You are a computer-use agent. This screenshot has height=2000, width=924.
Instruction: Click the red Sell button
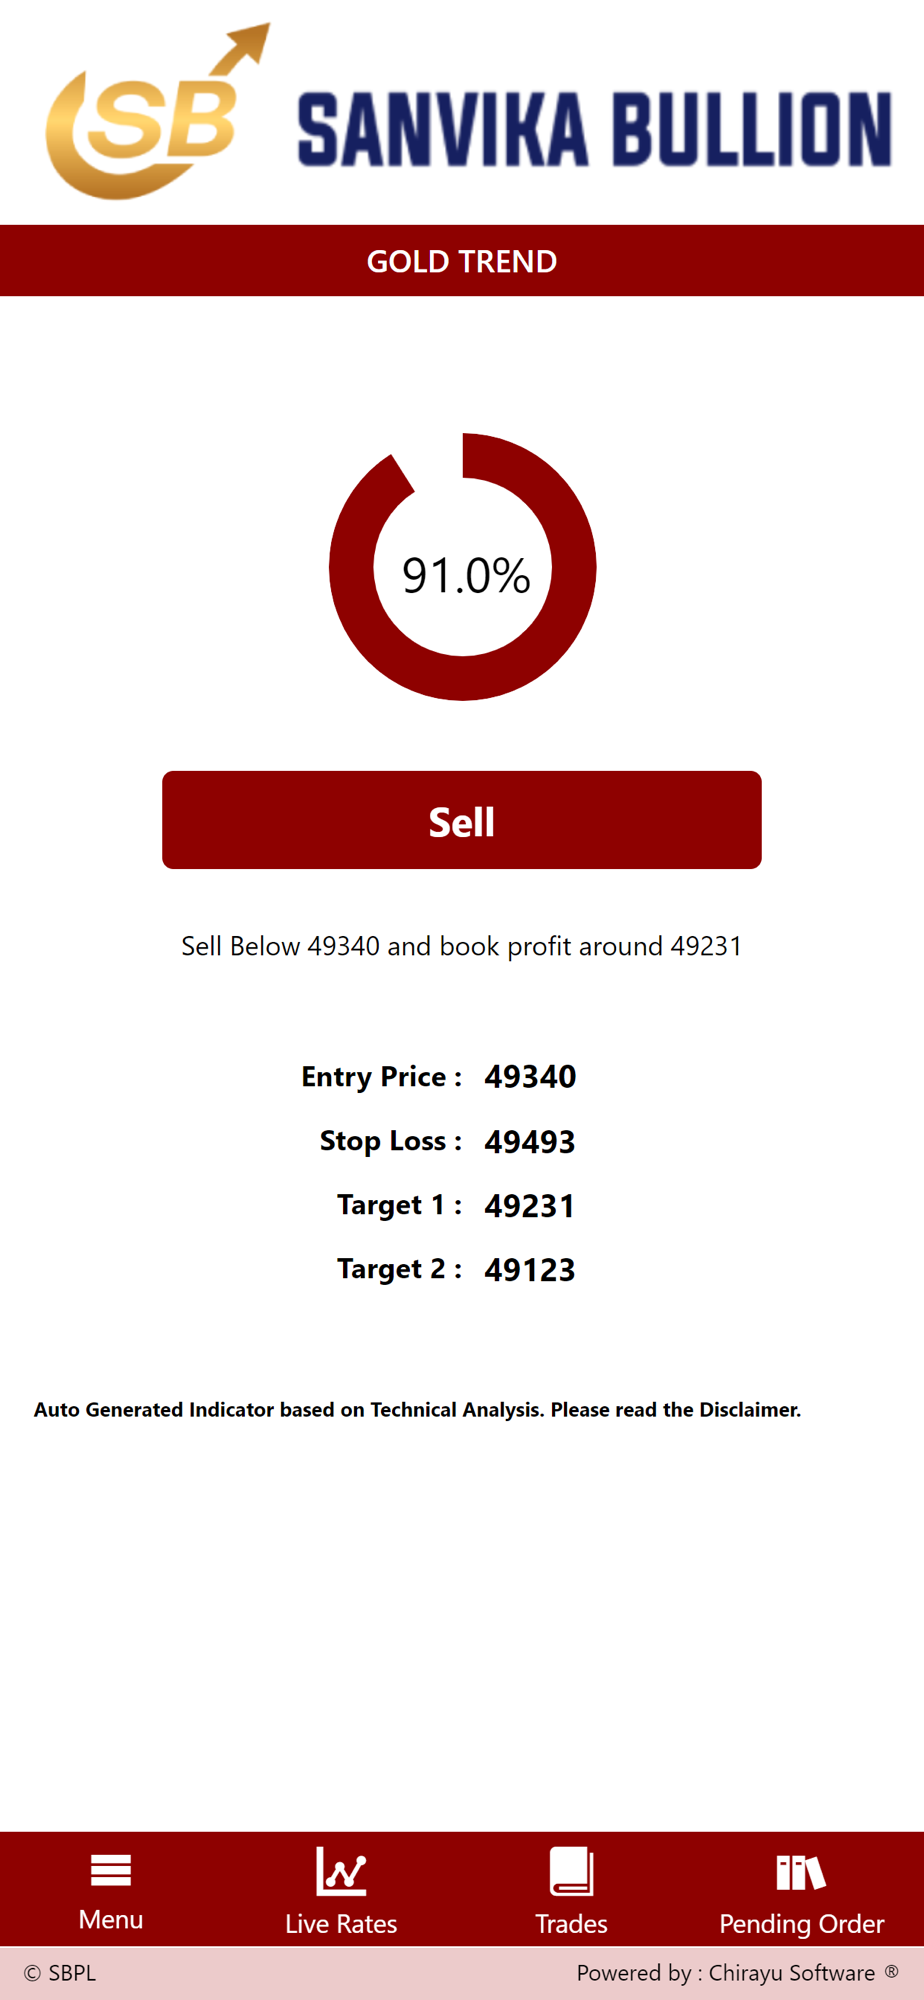(x=462, y=820)
